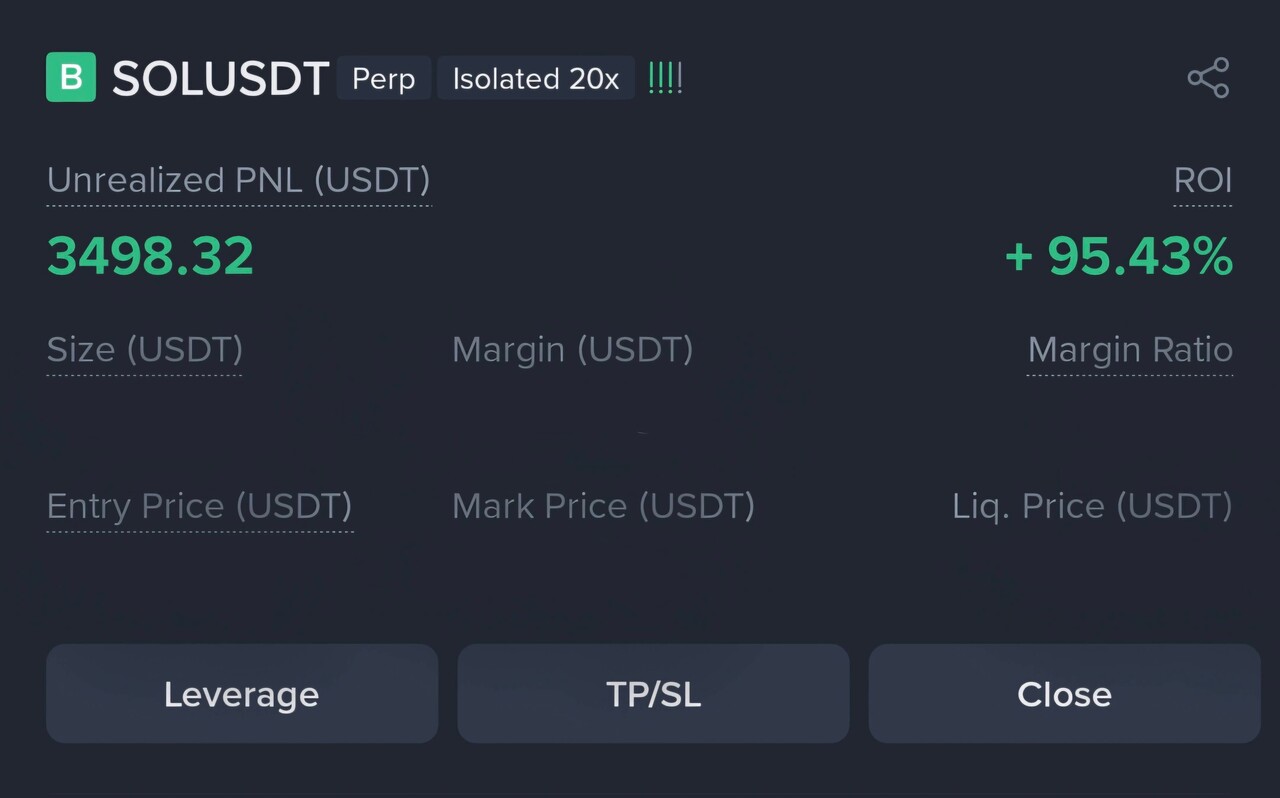1280x798 pixels.
Task: Tap the Size (USDT) label
Action: point(144,350)
